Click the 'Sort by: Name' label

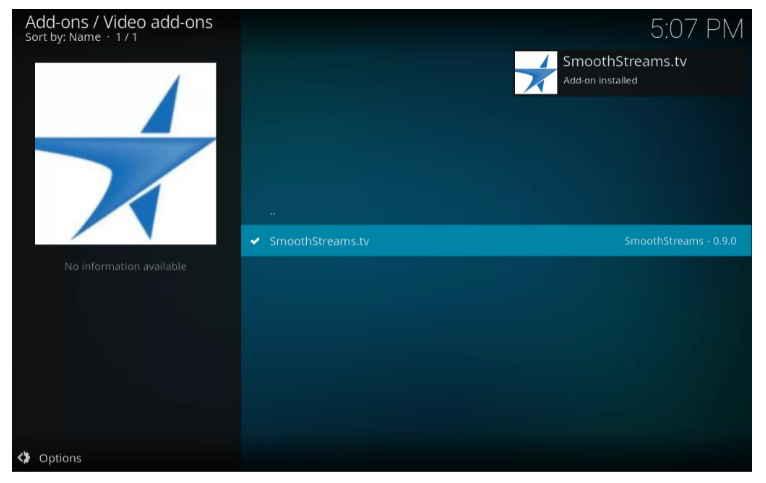[x=63, y=37]
